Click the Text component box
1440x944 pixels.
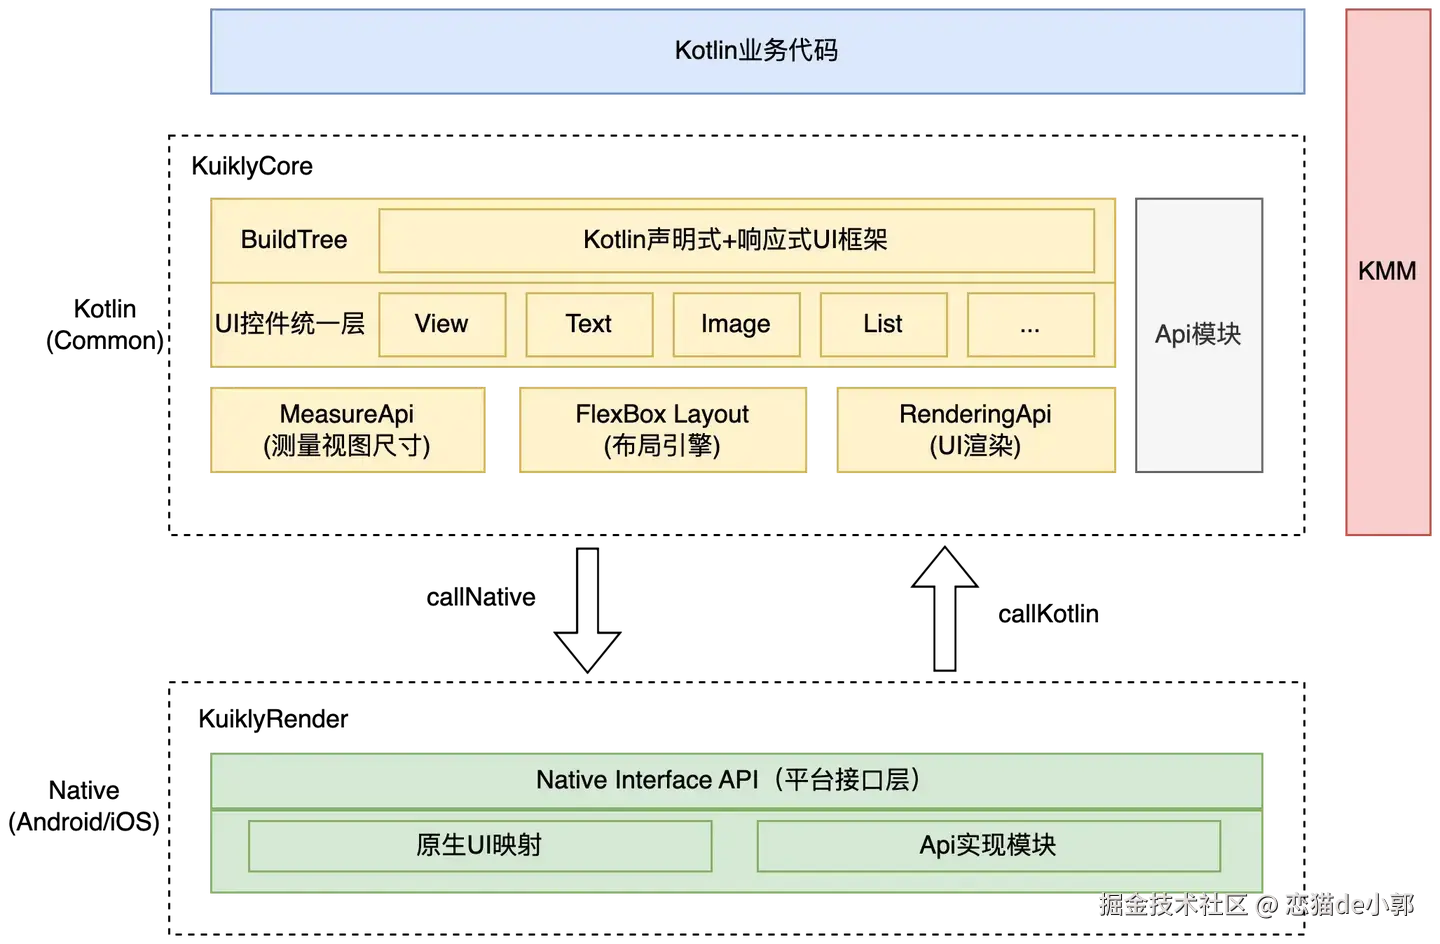coord(589,324)
